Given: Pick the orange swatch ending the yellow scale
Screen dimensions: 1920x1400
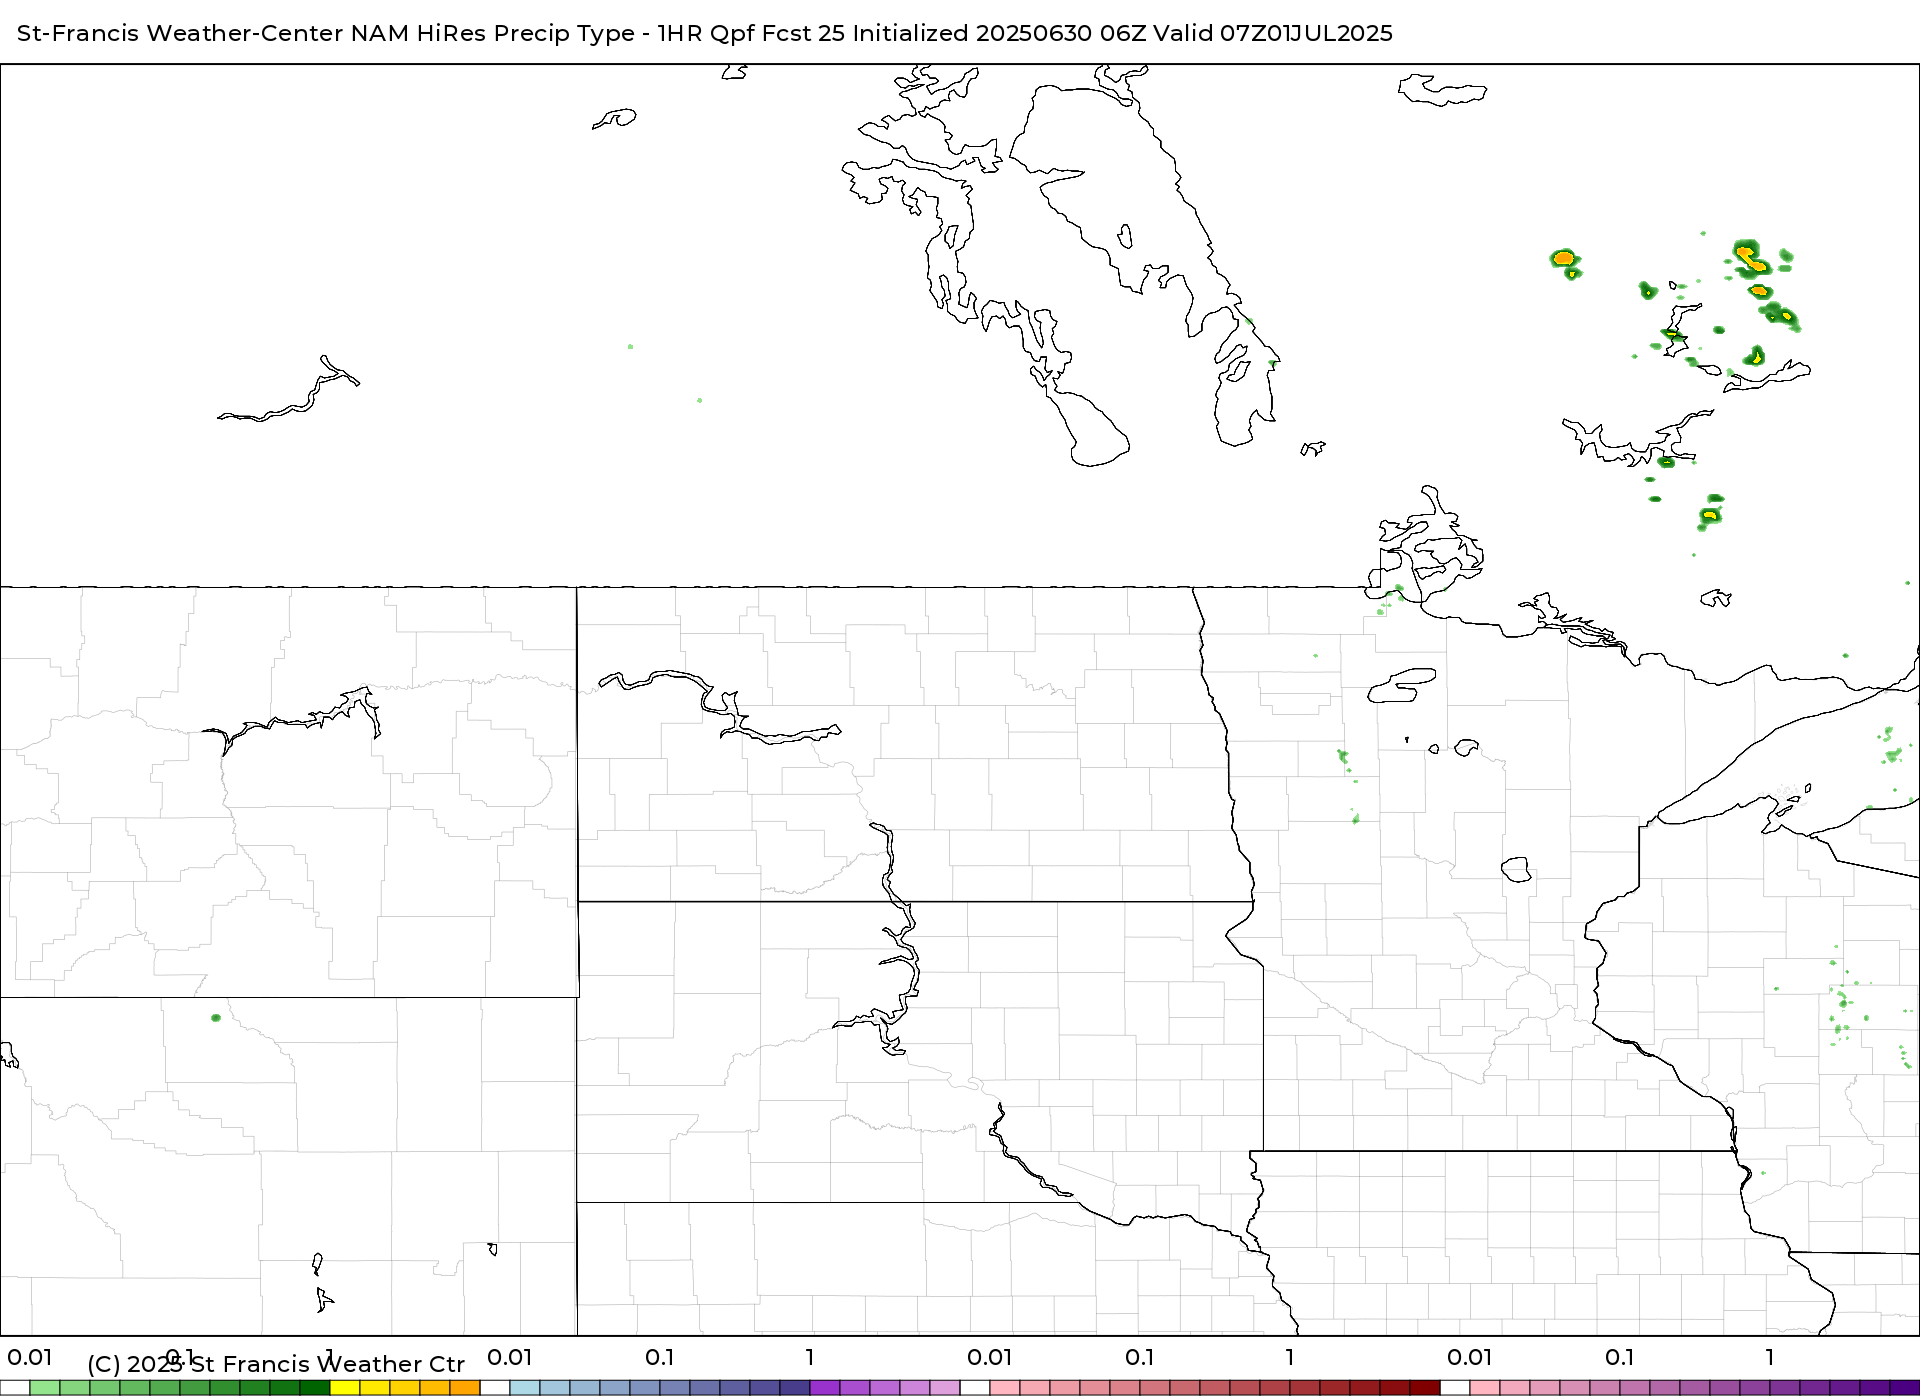Looking at the screenshot, I should pyautogui.click(x=465, y=1388).
